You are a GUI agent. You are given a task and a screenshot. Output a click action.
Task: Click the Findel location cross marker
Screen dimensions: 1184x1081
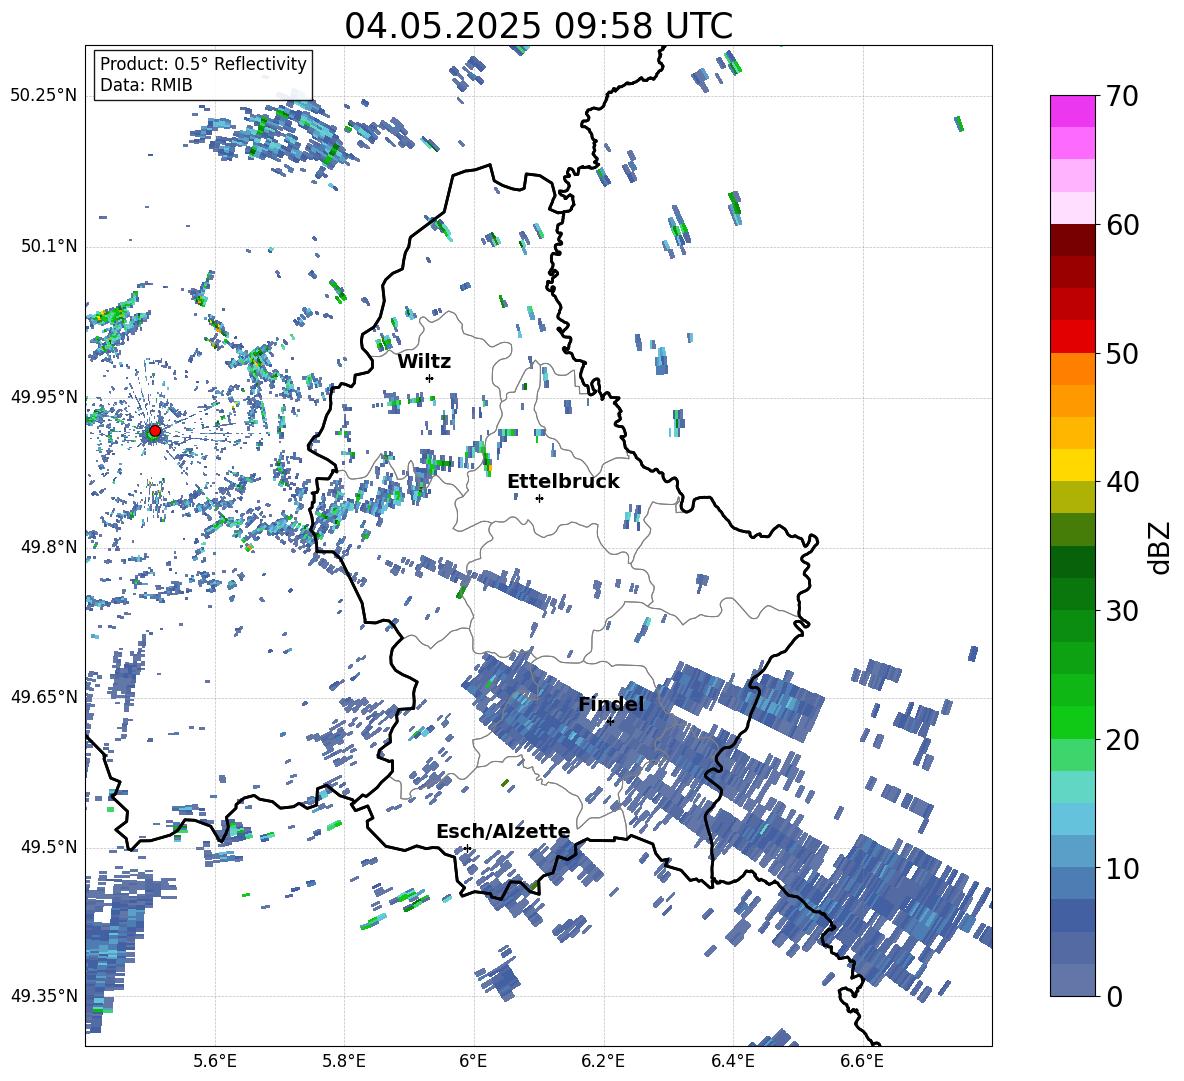(610, 722)
